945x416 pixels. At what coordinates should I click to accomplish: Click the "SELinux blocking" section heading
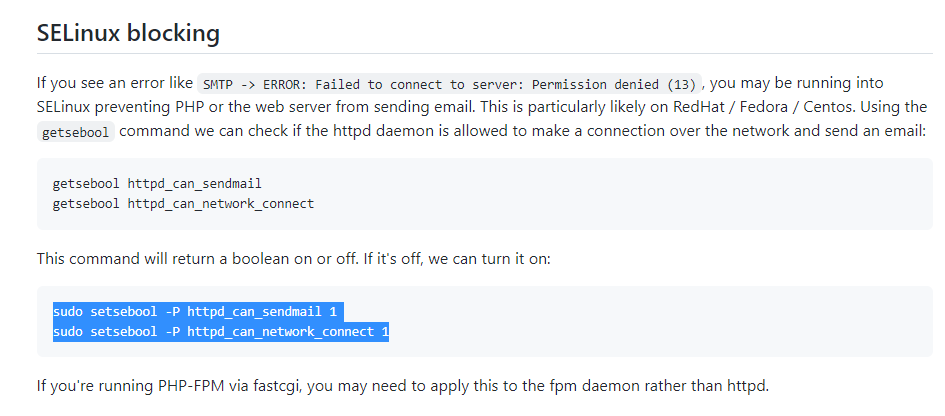point(128,33)
